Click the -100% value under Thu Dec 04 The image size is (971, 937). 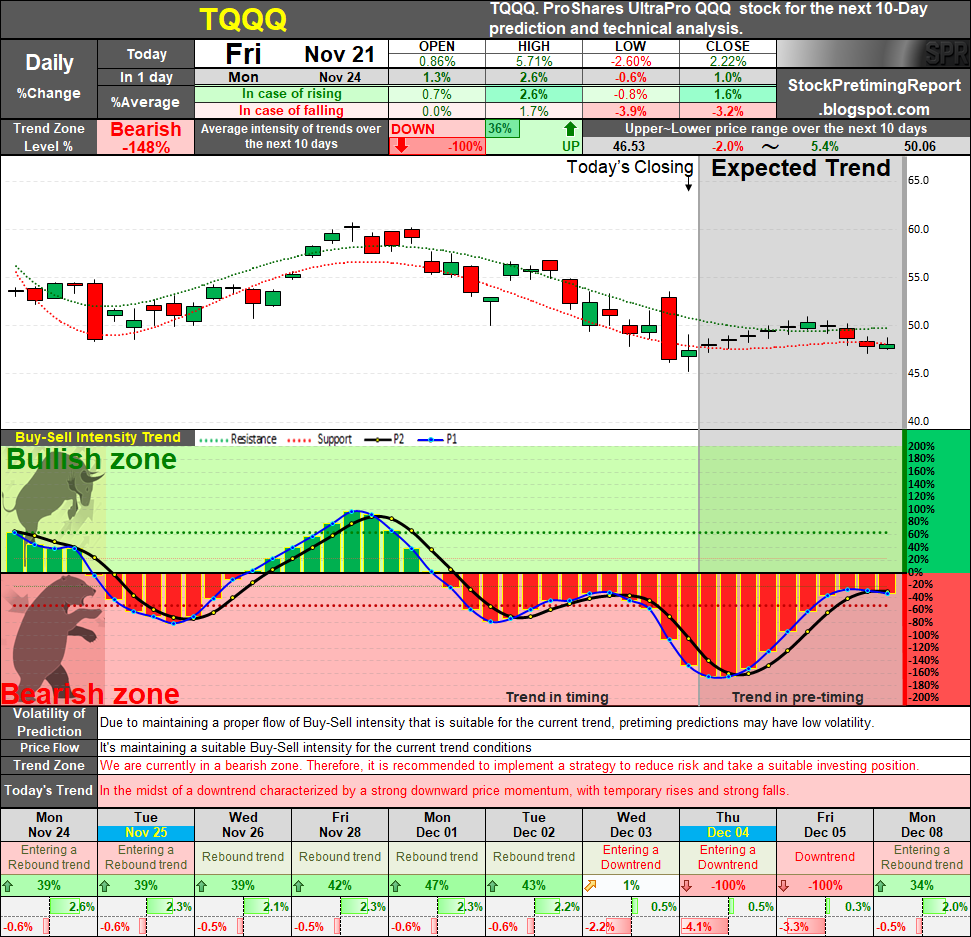pos(728,886)
